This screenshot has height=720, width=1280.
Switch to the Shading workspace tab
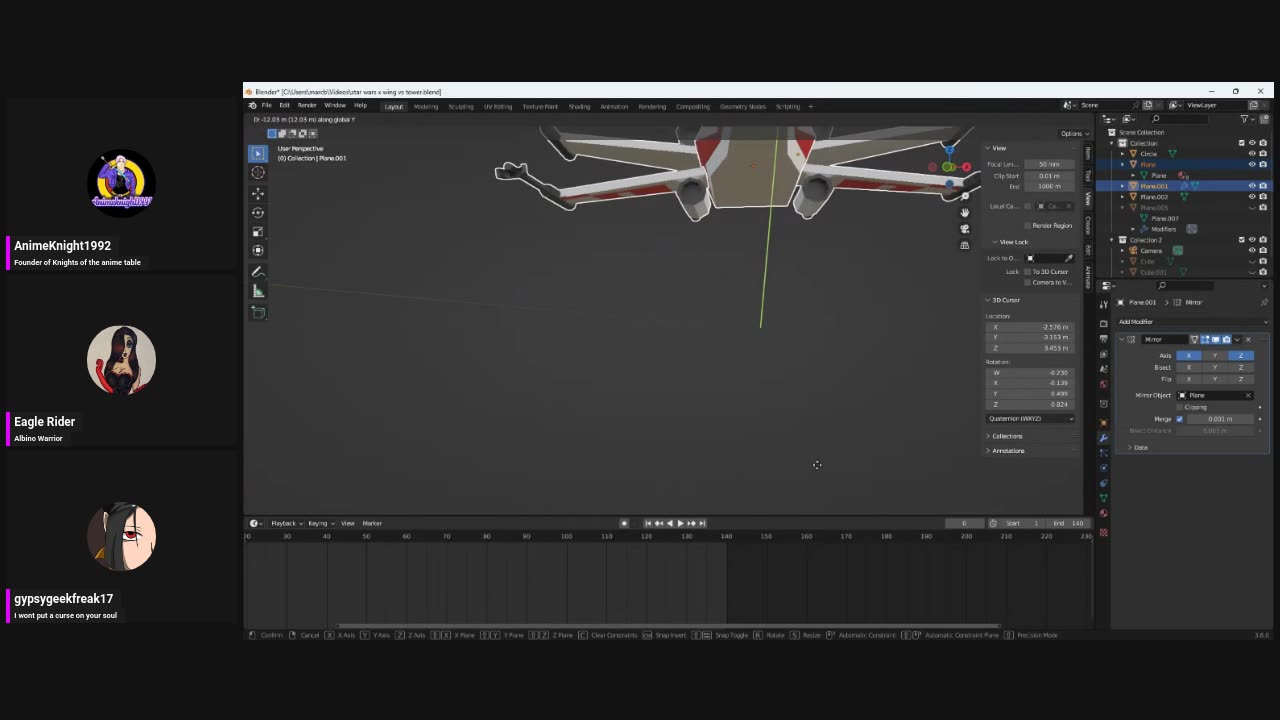[579, 106]
